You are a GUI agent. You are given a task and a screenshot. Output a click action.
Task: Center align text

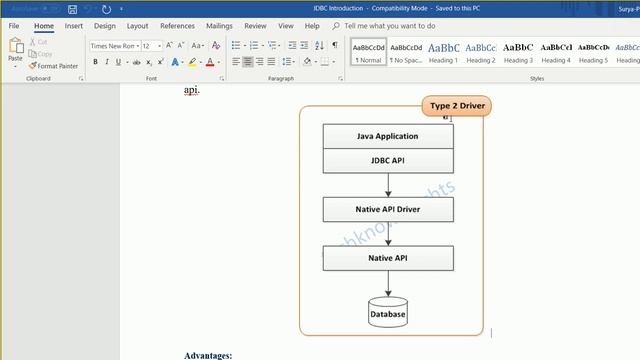[248, 62]
